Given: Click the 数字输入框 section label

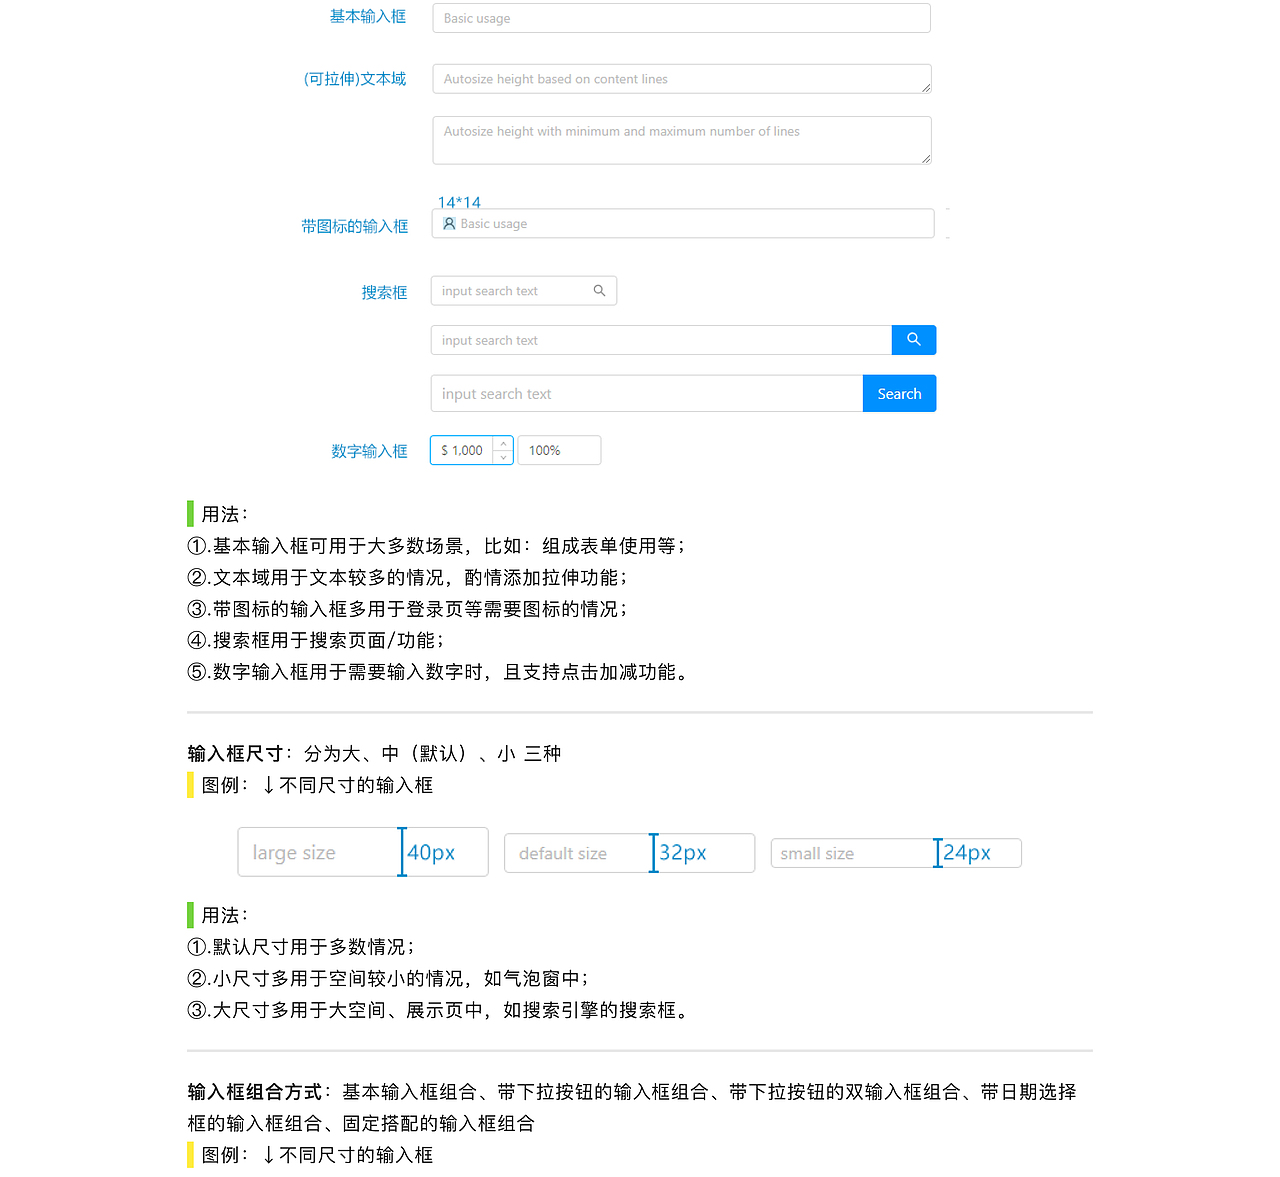Looking at the screenshot, I should pos(369,451).
